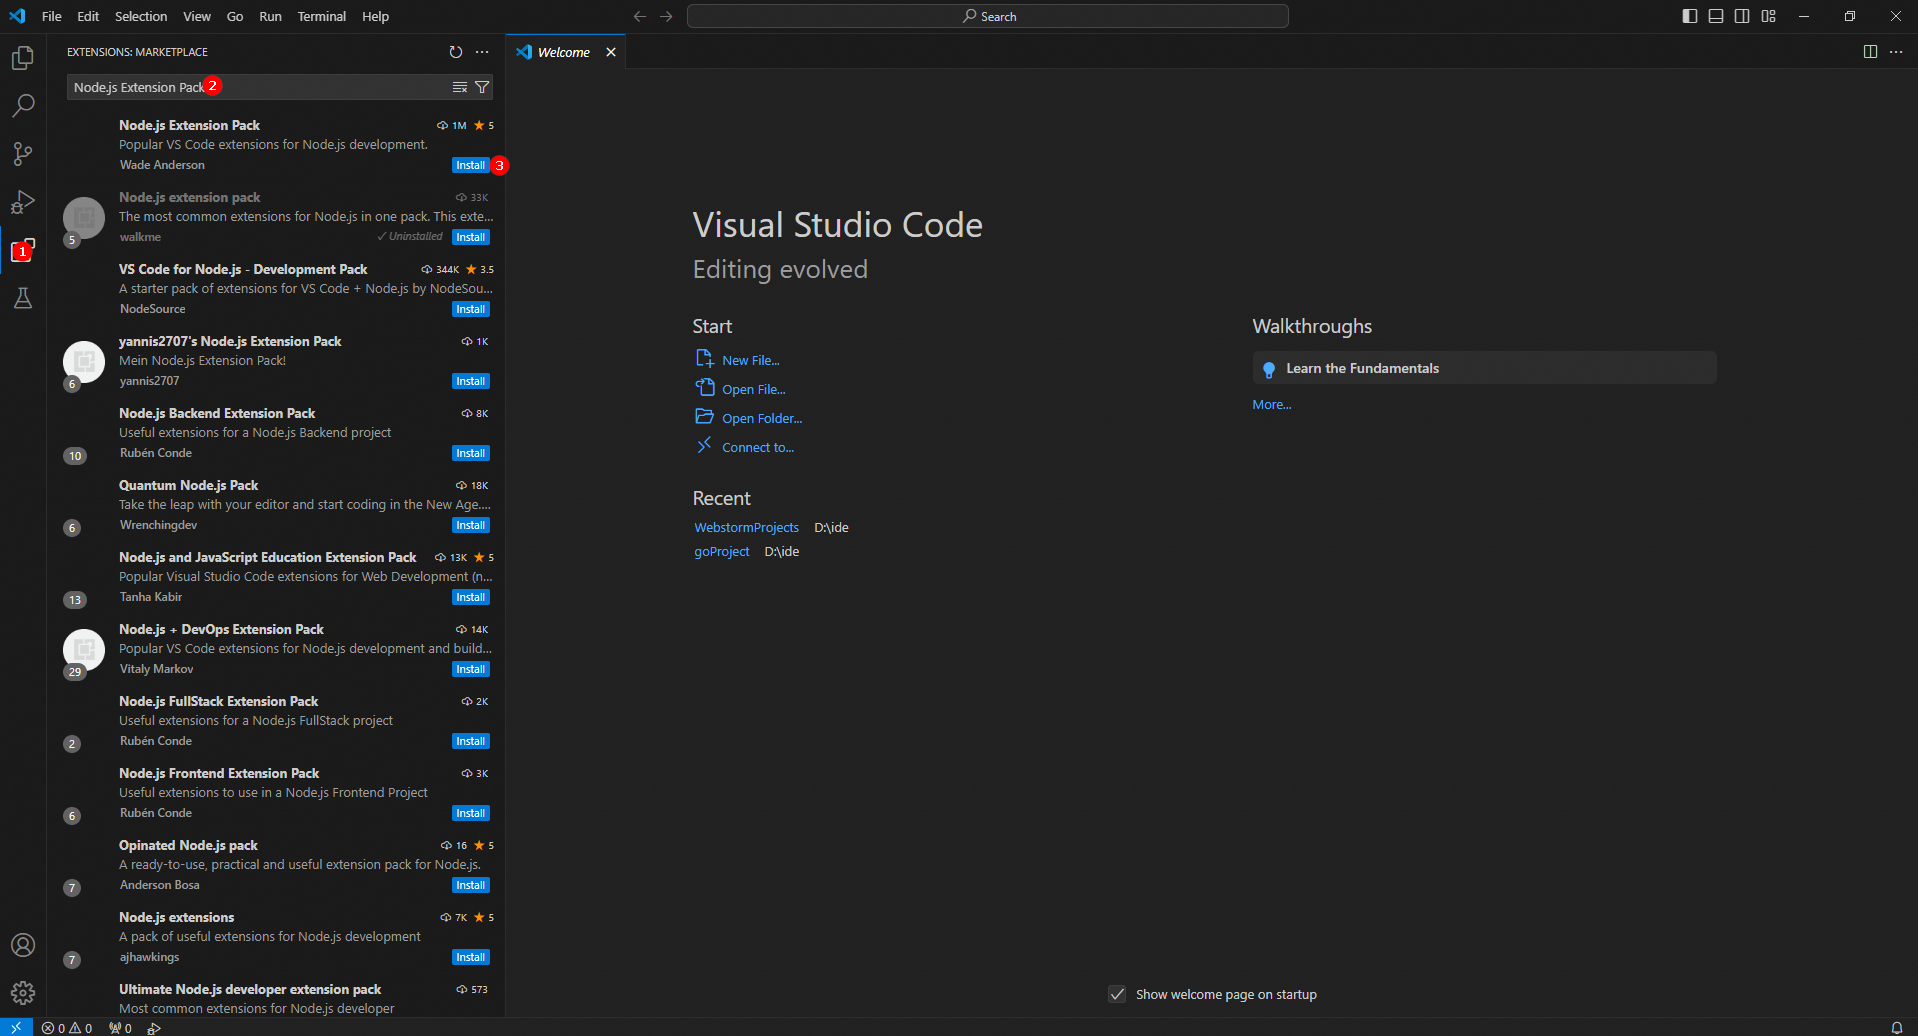This screenshot has width=1918, height=1036.
Task: Open the Accounts icon
Action: coord(22,945)
